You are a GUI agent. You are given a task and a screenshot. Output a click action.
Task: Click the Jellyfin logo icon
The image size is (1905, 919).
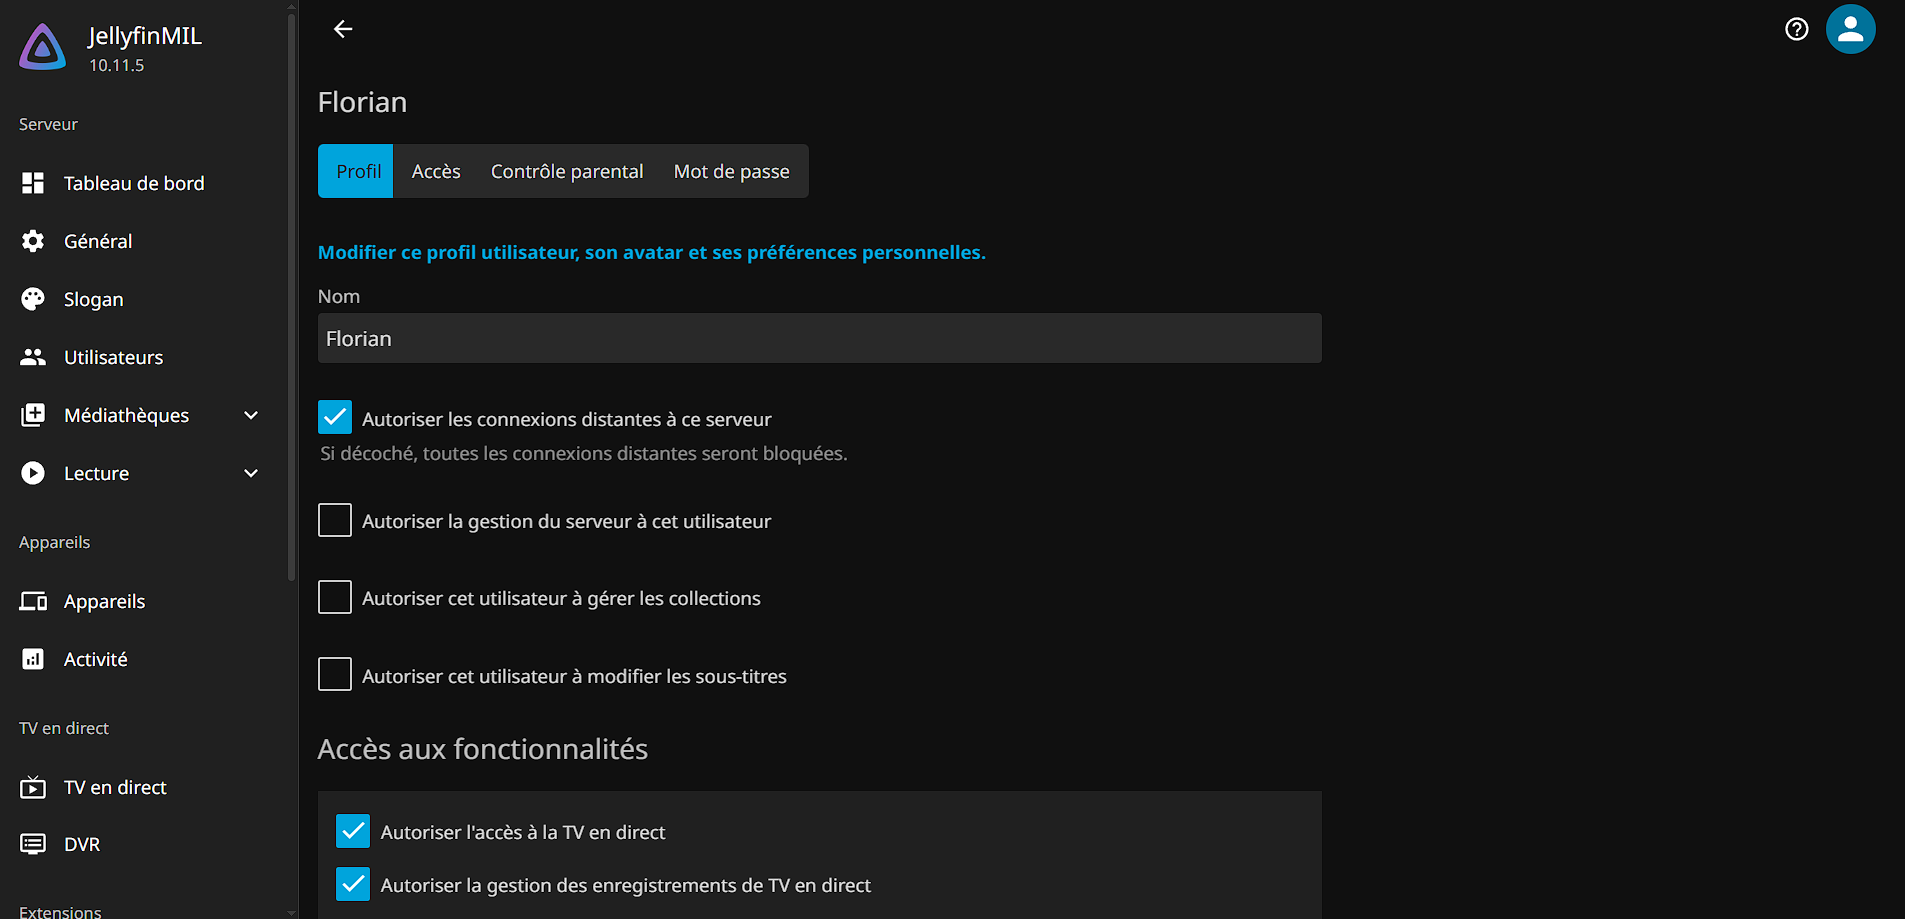click(43, 47)
